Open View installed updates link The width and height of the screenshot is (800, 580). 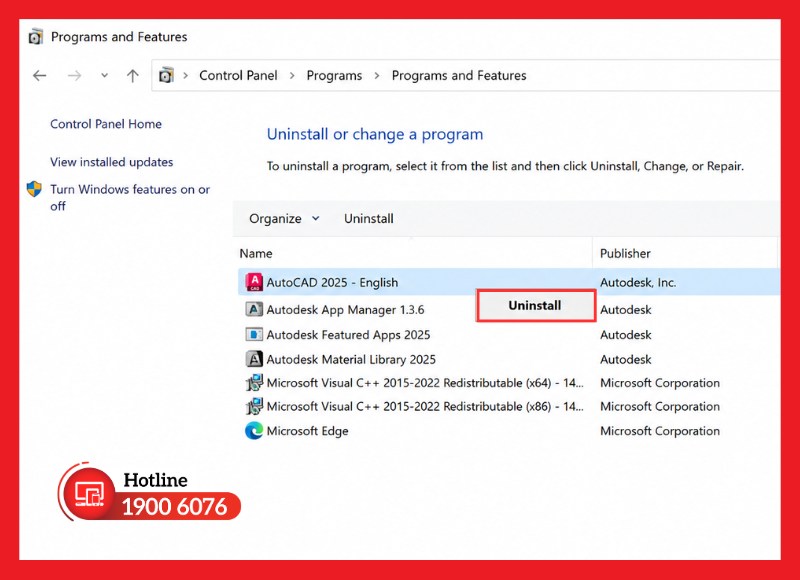[x=111, y=162]
